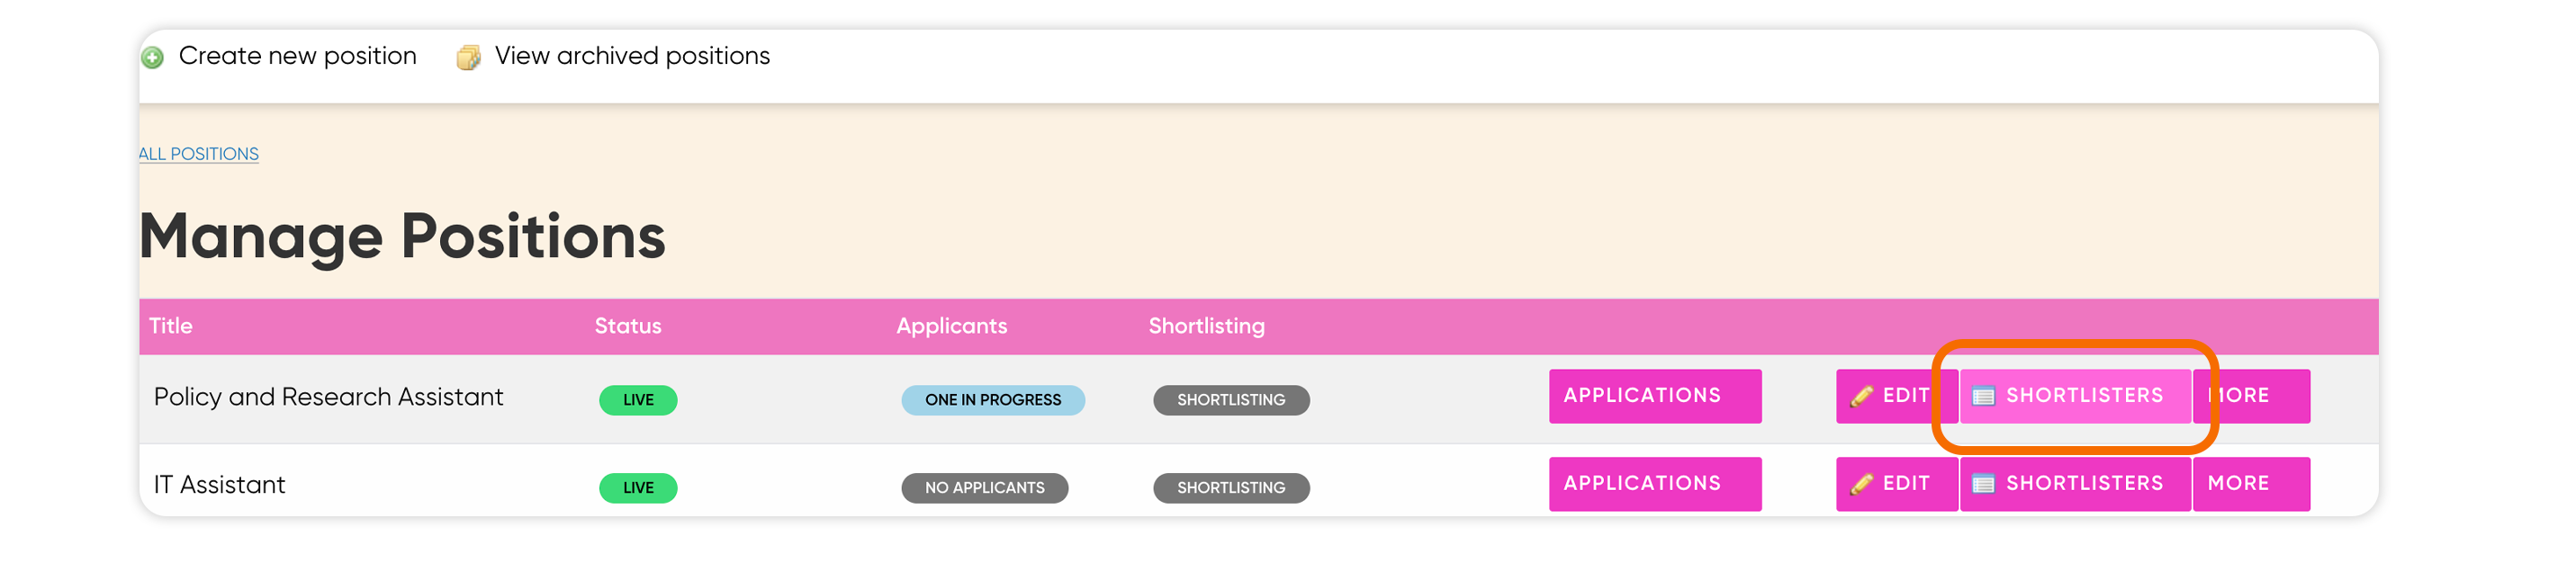Click the Applicants column header
This screenshot has height=581, width=2576.
pyautogui.click(x=951, y=326)
